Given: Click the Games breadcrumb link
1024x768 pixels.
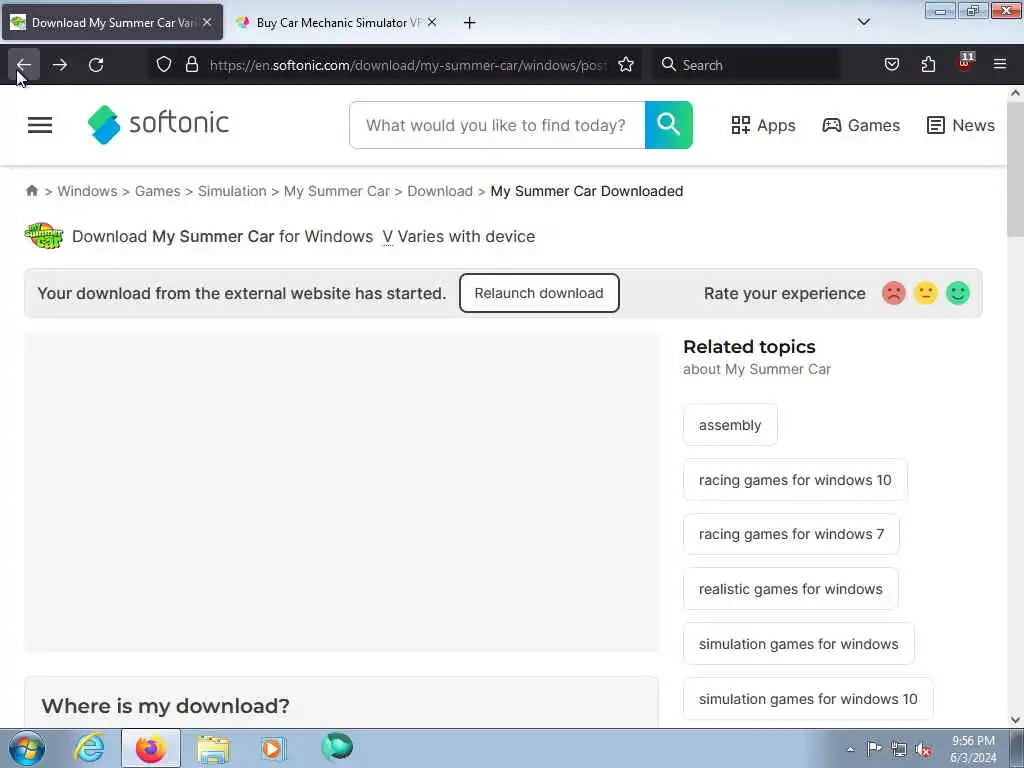Looking at the screenshot, I should pos(157,191).
